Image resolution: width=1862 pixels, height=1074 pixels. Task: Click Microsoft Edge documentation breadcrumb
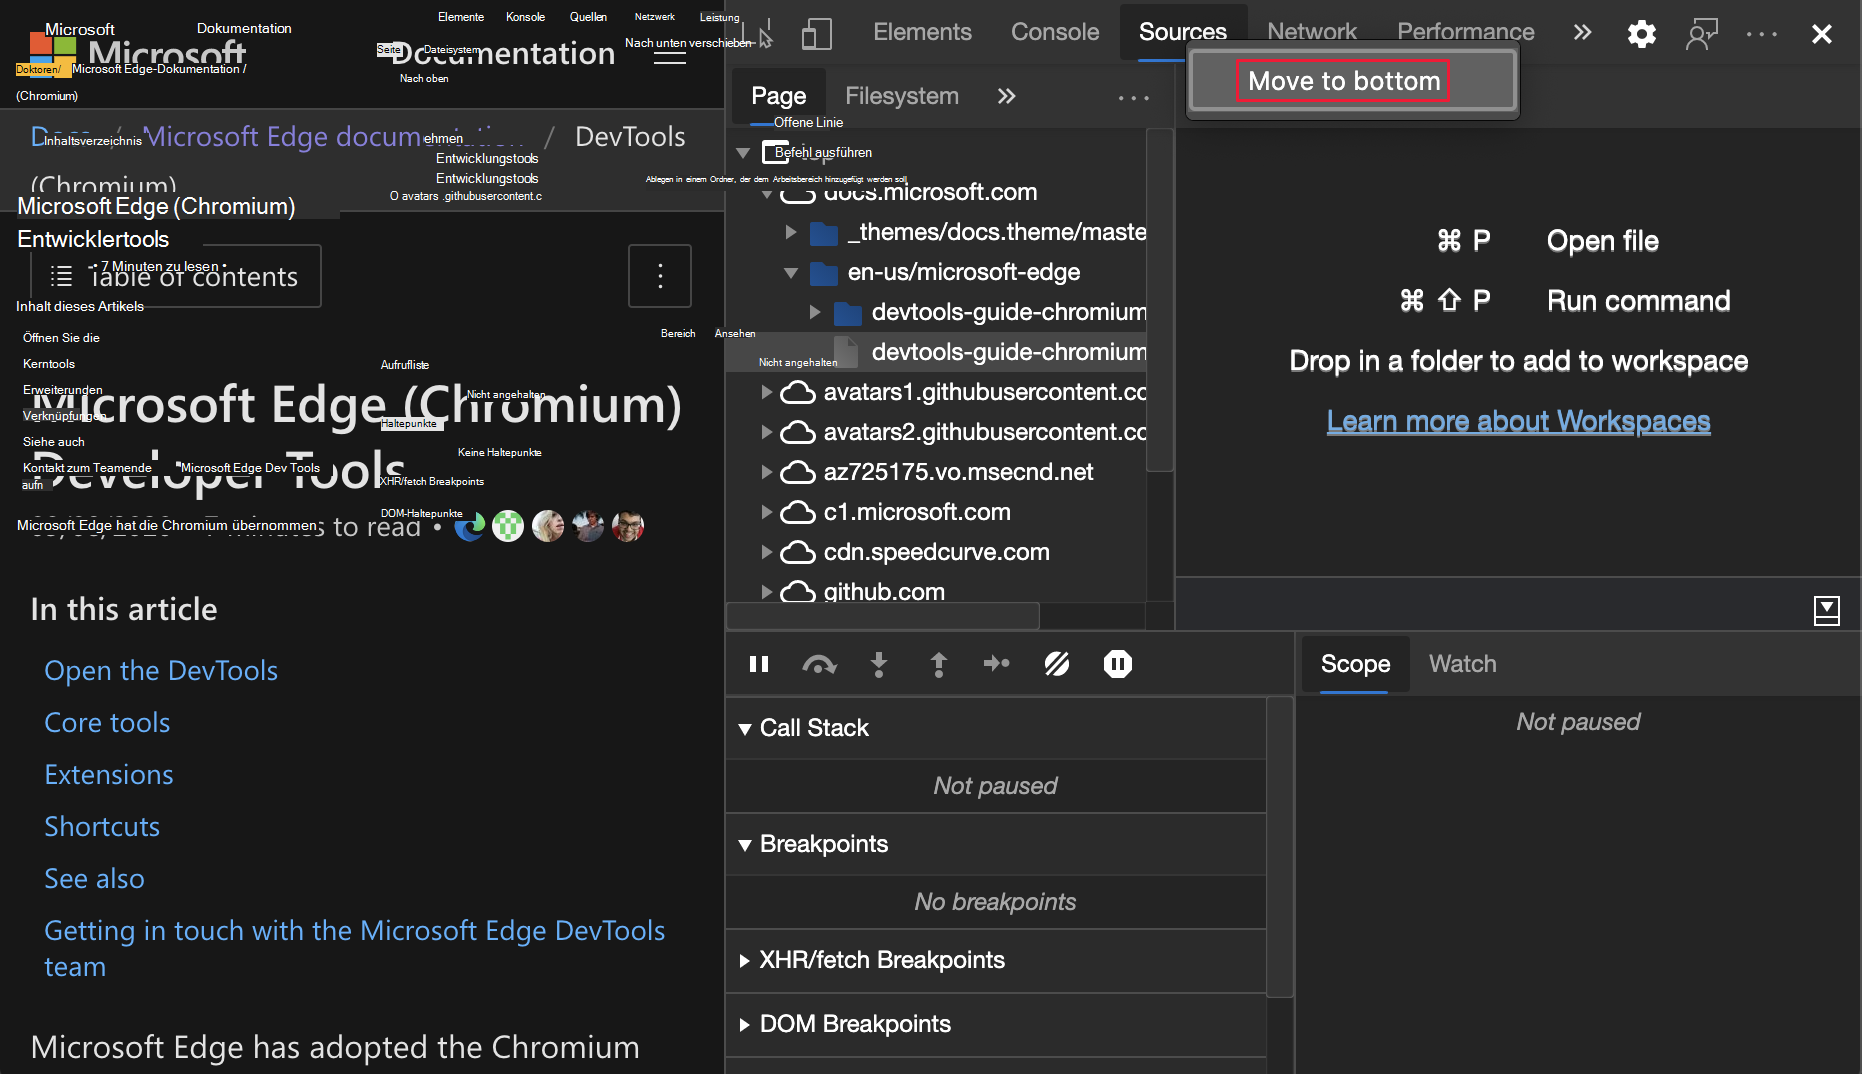click(333, 137)
